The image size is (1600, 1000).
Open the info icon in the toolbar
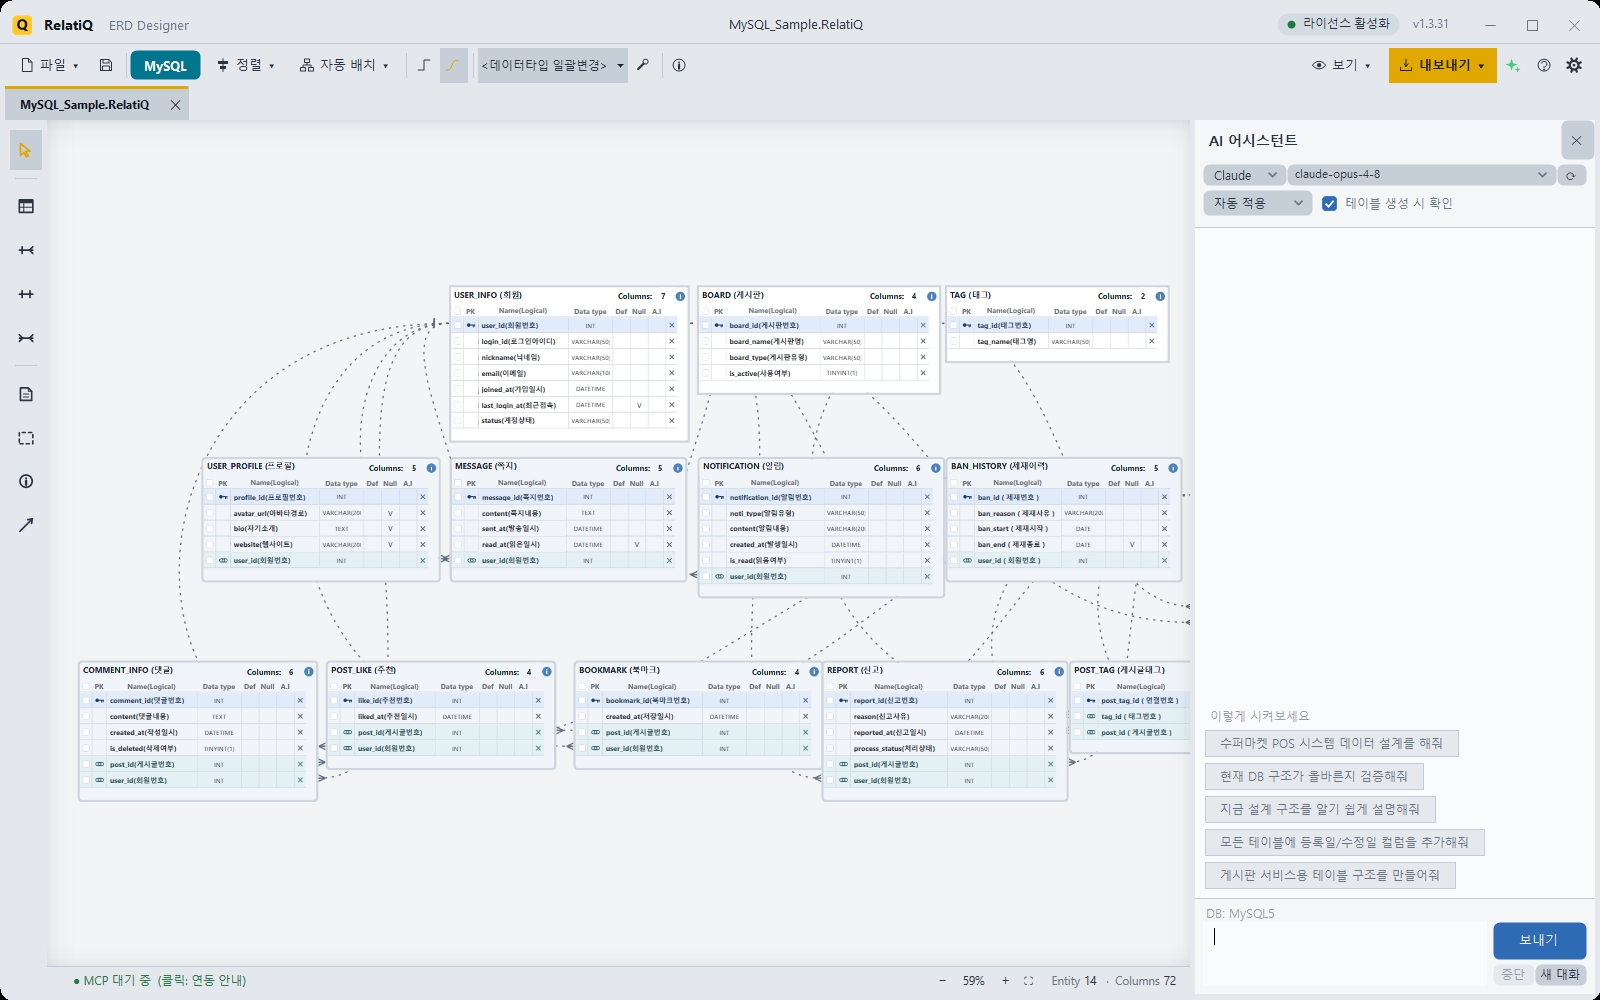(x=679, y=65)
